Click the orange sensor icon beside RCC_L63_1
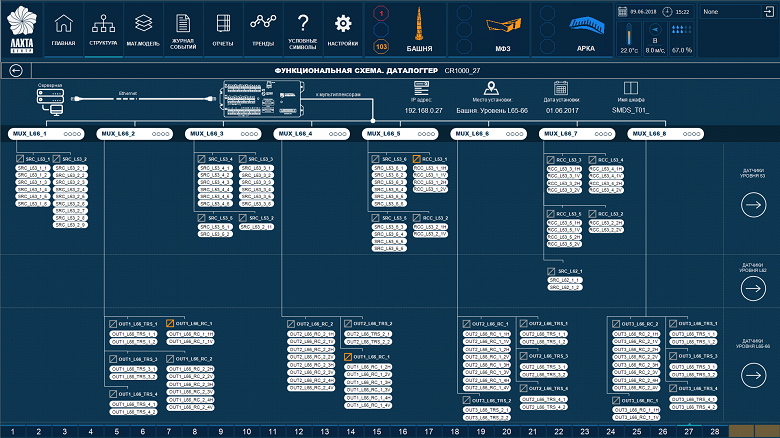The height and width of the screenshot is (438, 780). (416, 159)
